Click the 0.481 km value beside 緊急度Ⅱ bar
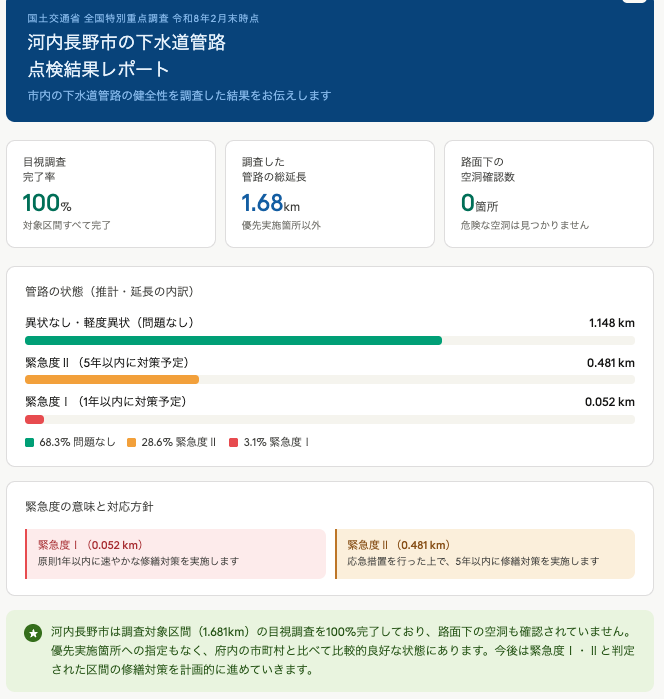 point(611,362)
